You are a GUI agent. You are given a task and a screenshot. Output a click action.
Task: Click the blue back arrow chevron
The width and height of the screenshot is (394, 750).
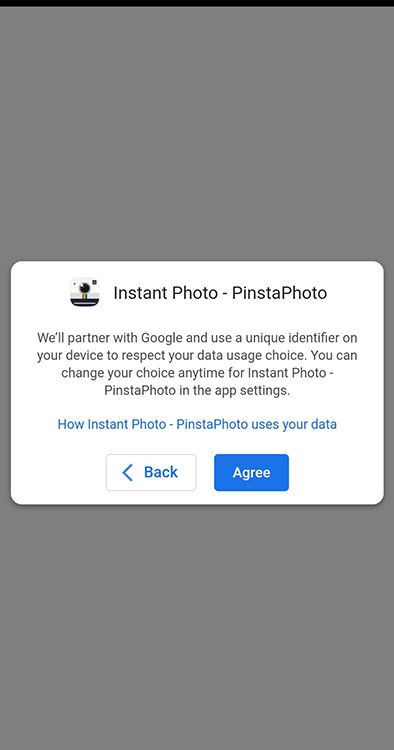(127, 472)
